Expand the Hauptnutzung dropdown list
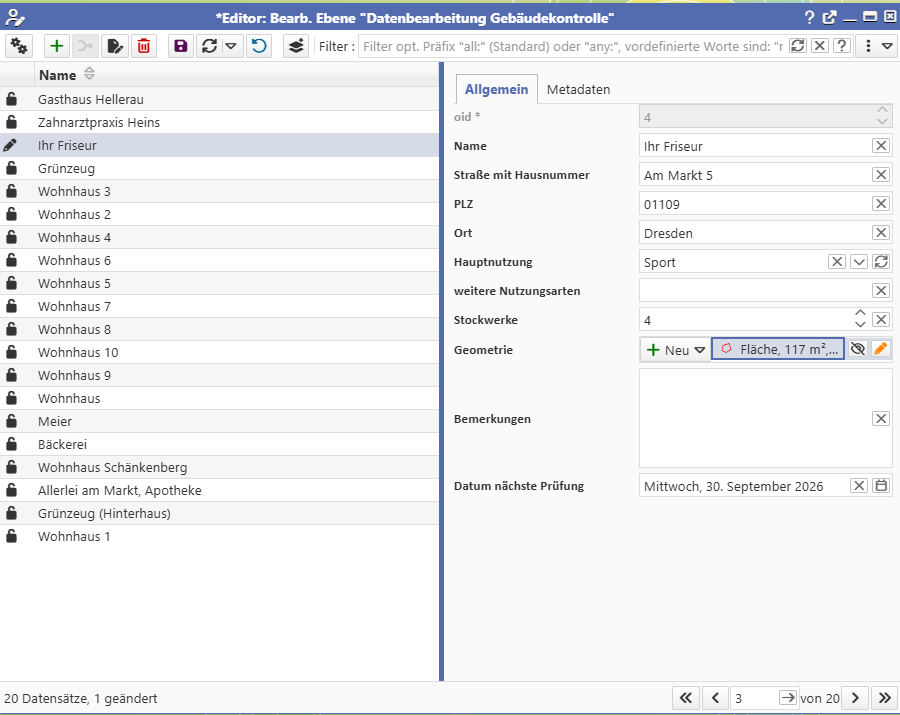 859,262
